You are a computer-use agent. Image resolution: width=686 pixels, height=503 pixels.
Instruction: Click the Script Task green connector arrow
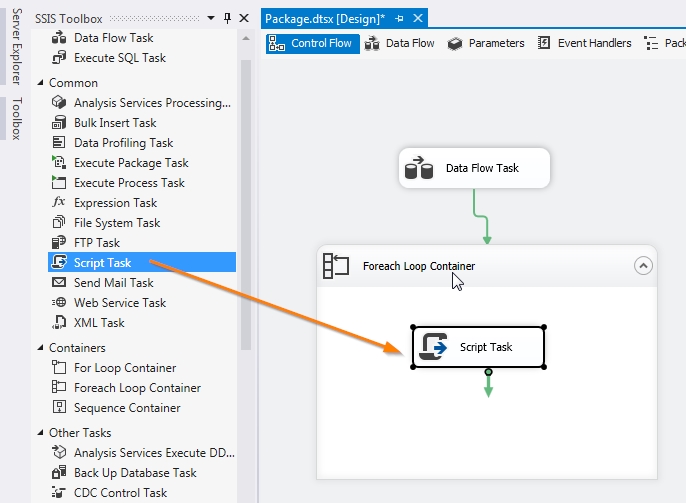click(x=488, y=385)
